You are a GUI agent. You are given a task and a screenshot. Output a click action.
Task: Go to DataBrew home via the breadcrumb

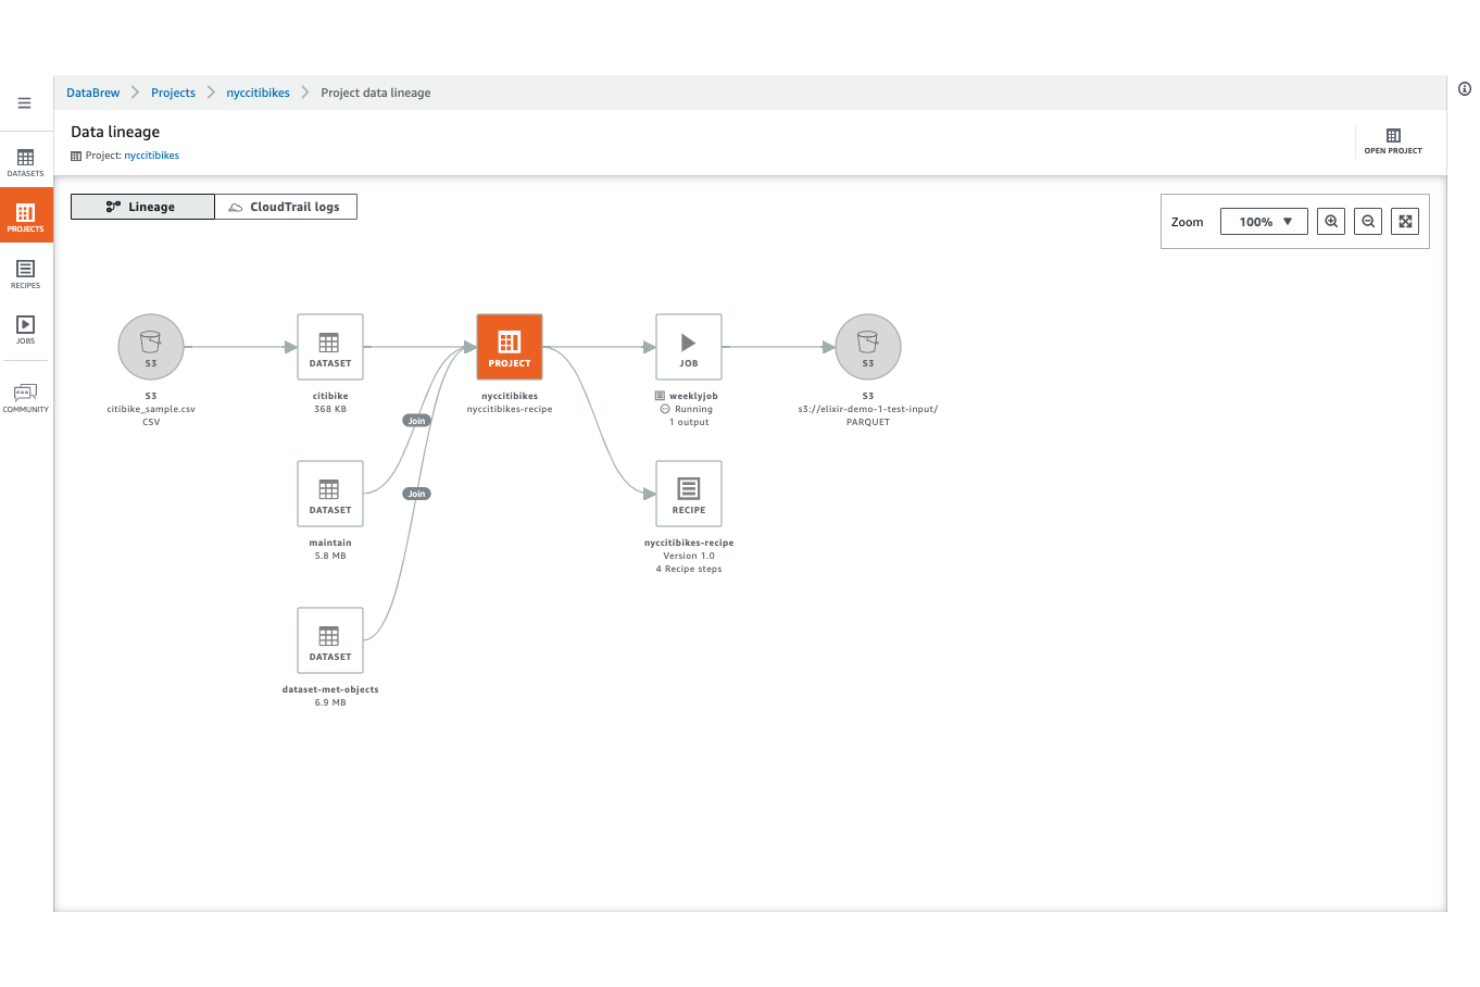point(92,92)
